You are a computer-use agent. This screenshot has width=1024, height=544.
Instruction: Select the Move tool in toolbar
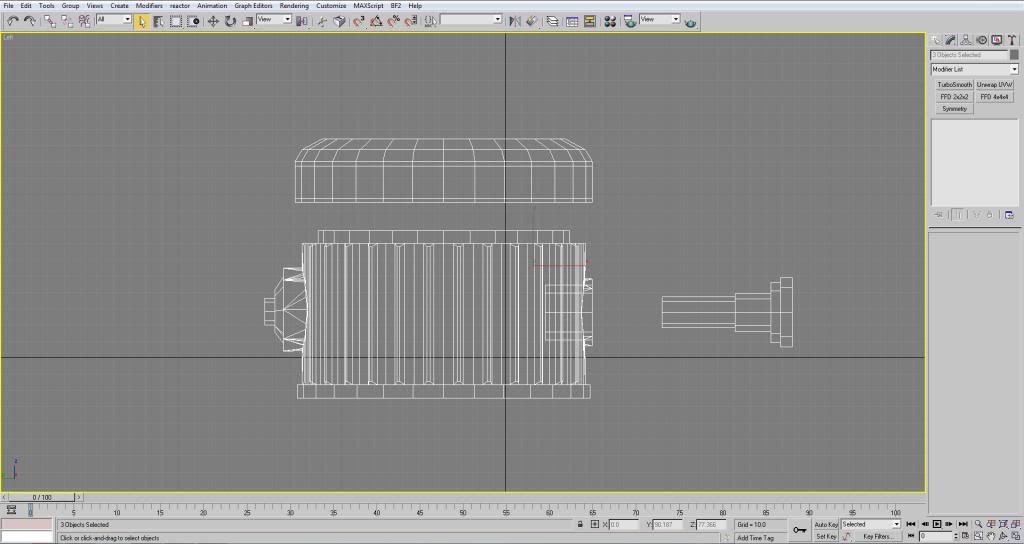tap(213, 20)
